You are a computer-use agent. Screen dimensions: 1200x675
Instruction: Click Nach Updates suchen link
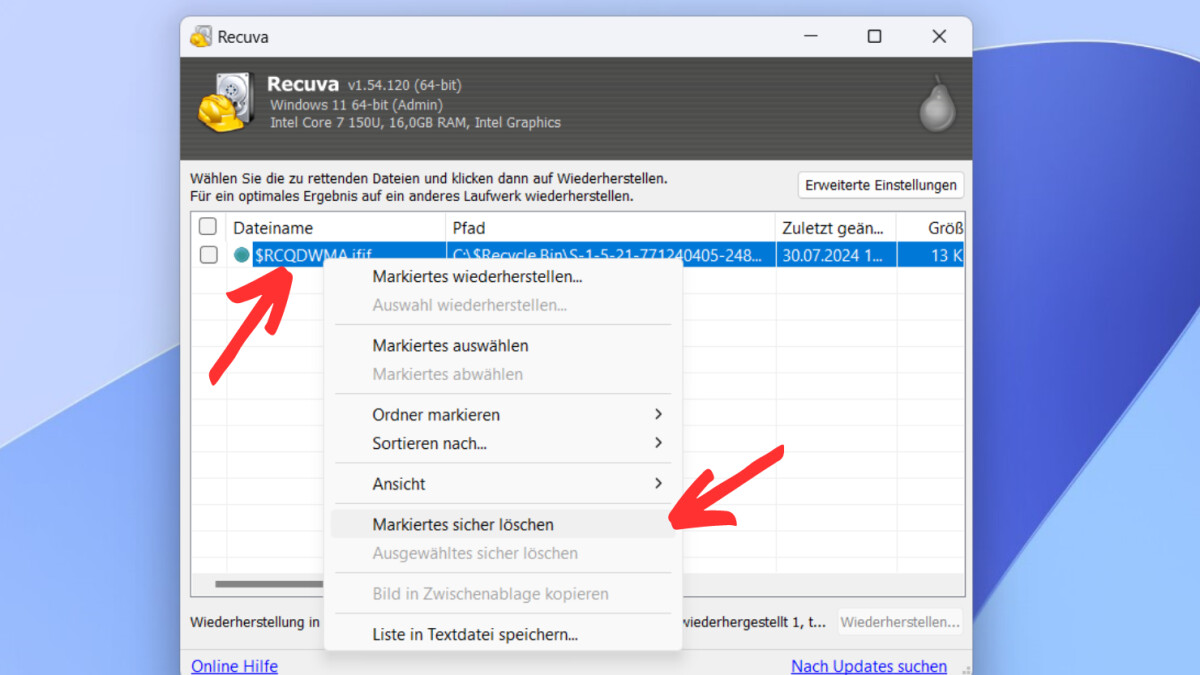pyautogui.click(x=869, y=666)
